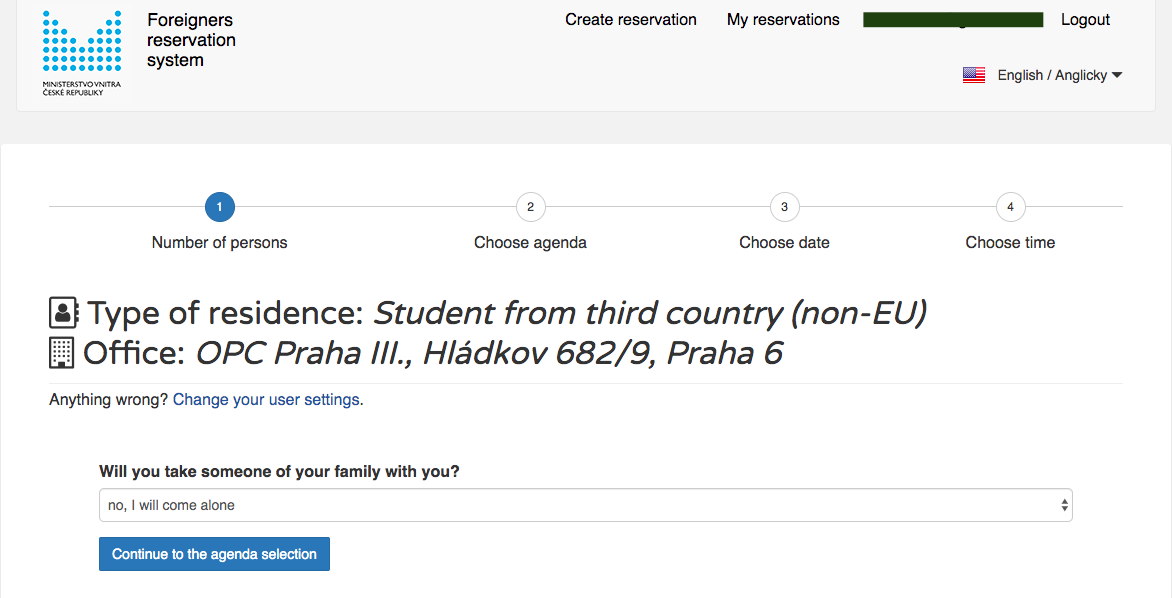The width and height of the screenshot is (1172, 598).
Task: Click the building icon beside Office
Action: [x=62, y=352]
